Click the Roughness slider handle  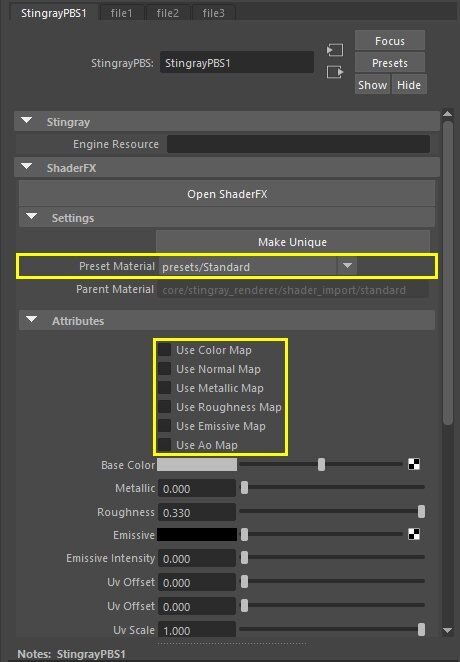[421, 511]
